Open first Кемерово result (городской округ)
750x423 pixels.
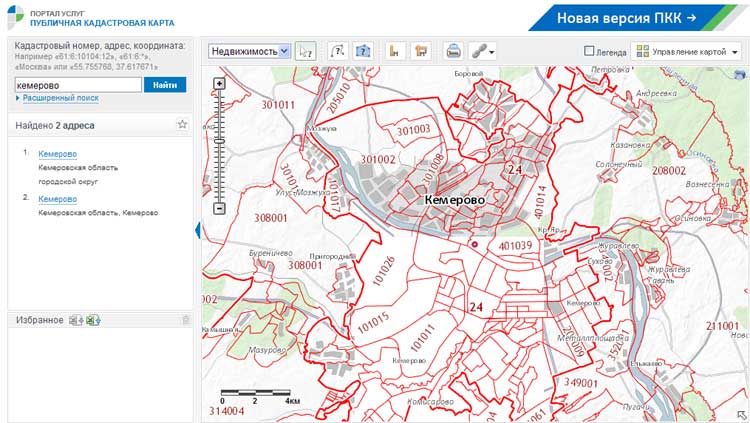(58, 154)
